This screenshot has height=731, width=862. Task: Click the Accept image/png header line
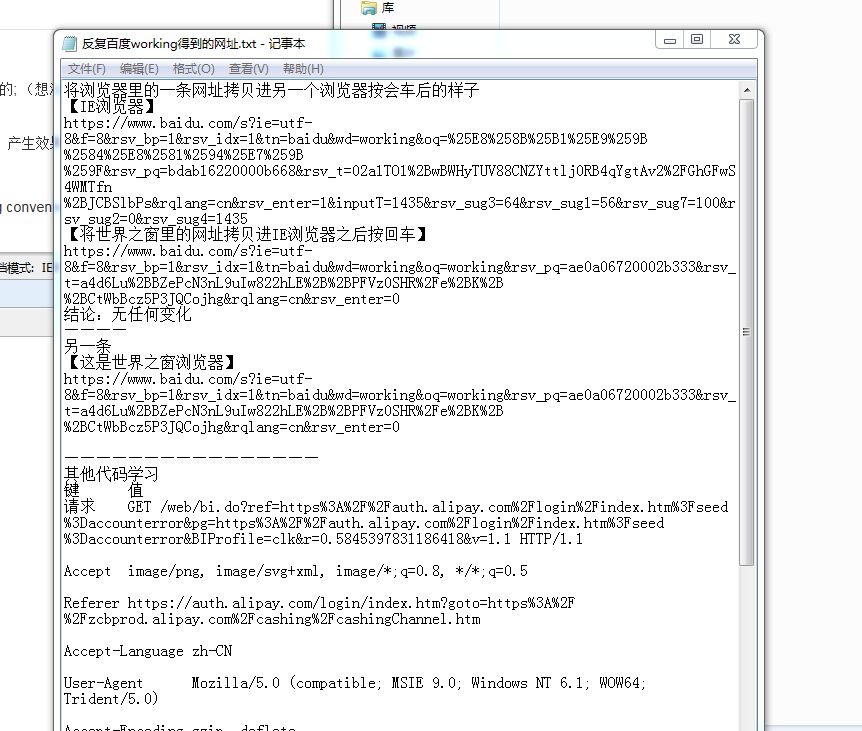296,571
